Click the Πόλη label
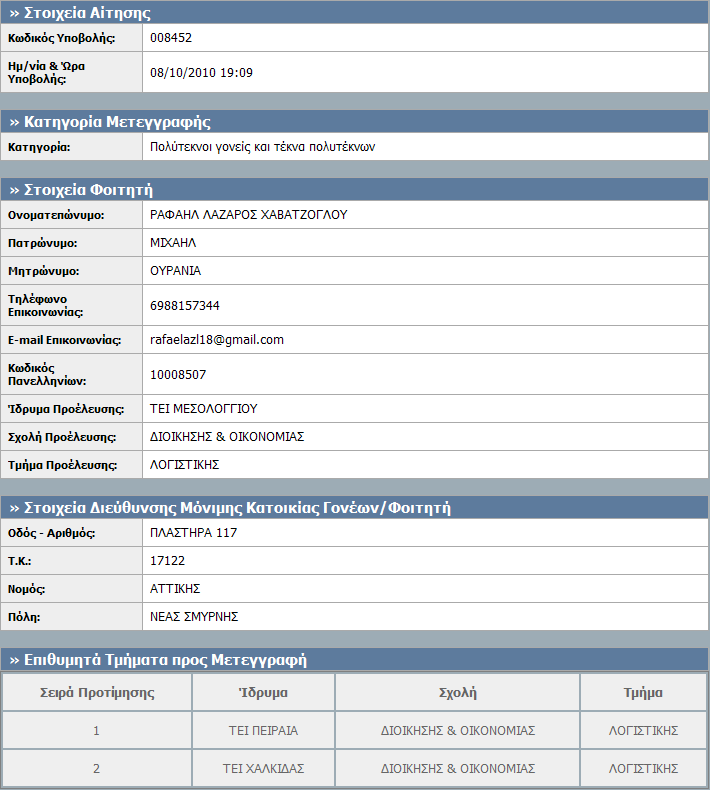 [x=24, y=617]
